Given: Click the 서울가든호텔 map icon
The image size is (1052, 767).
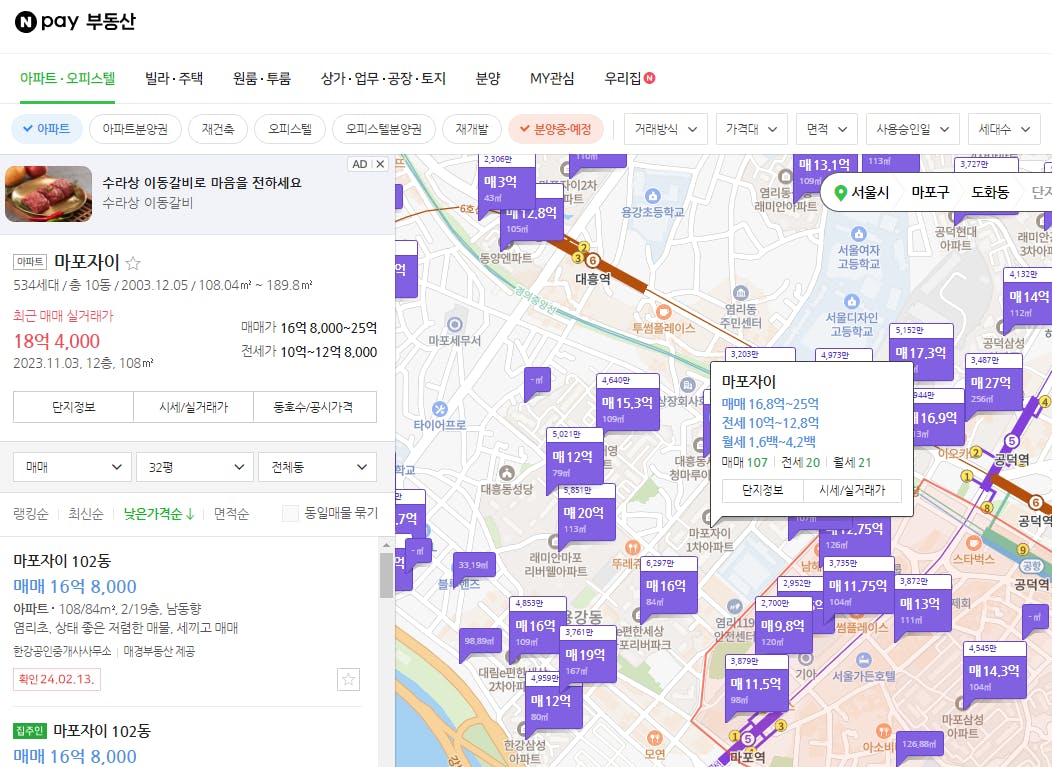Looking at the screenshot, I should point(863,660).
